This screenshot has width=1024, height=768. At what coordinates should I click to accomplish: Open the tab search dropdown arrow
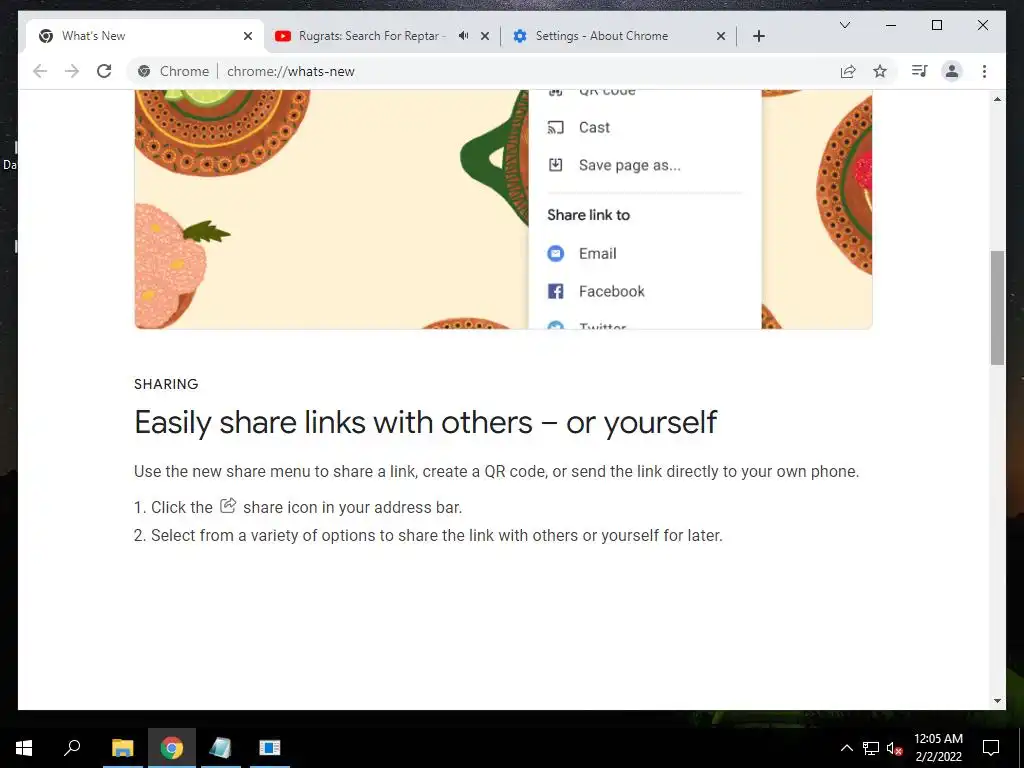pyautogui.click(x=844, y=25)
